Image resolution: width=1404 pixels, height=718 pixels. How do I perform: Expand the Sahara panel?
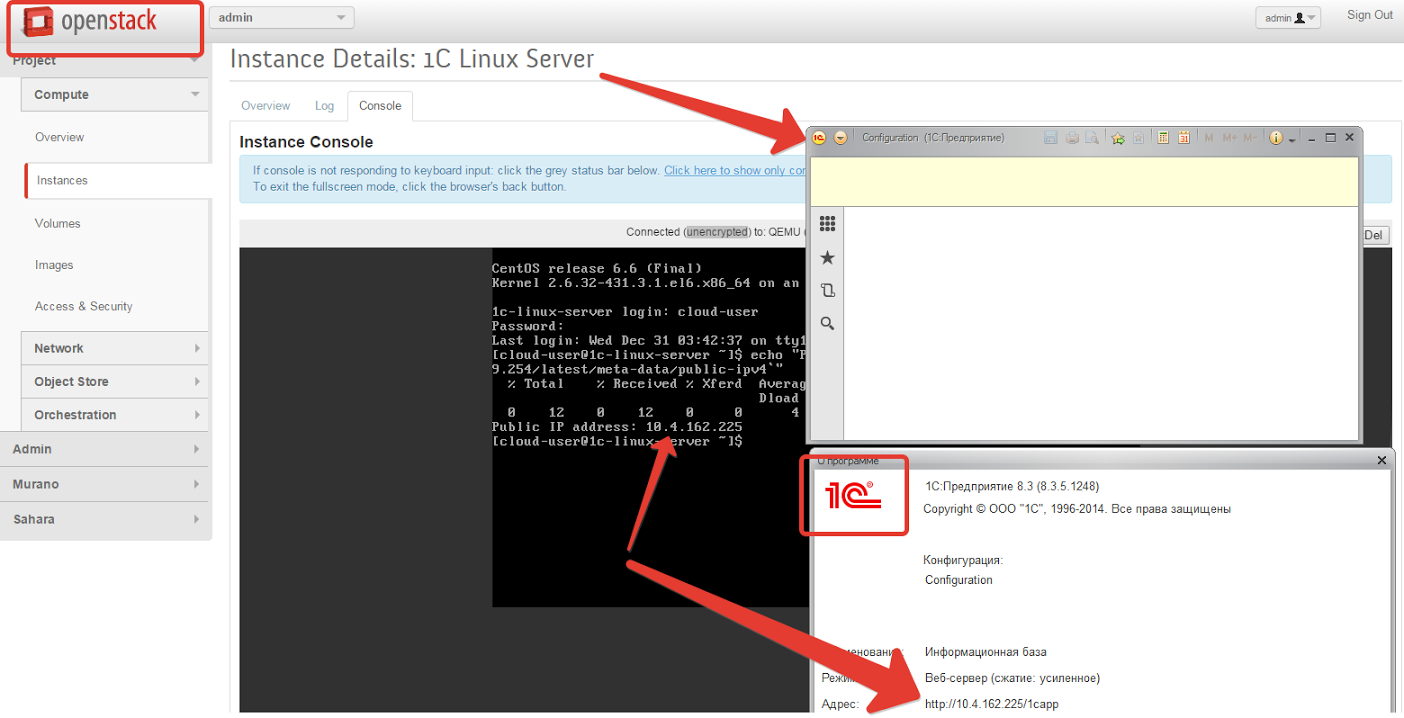point(104,519)
